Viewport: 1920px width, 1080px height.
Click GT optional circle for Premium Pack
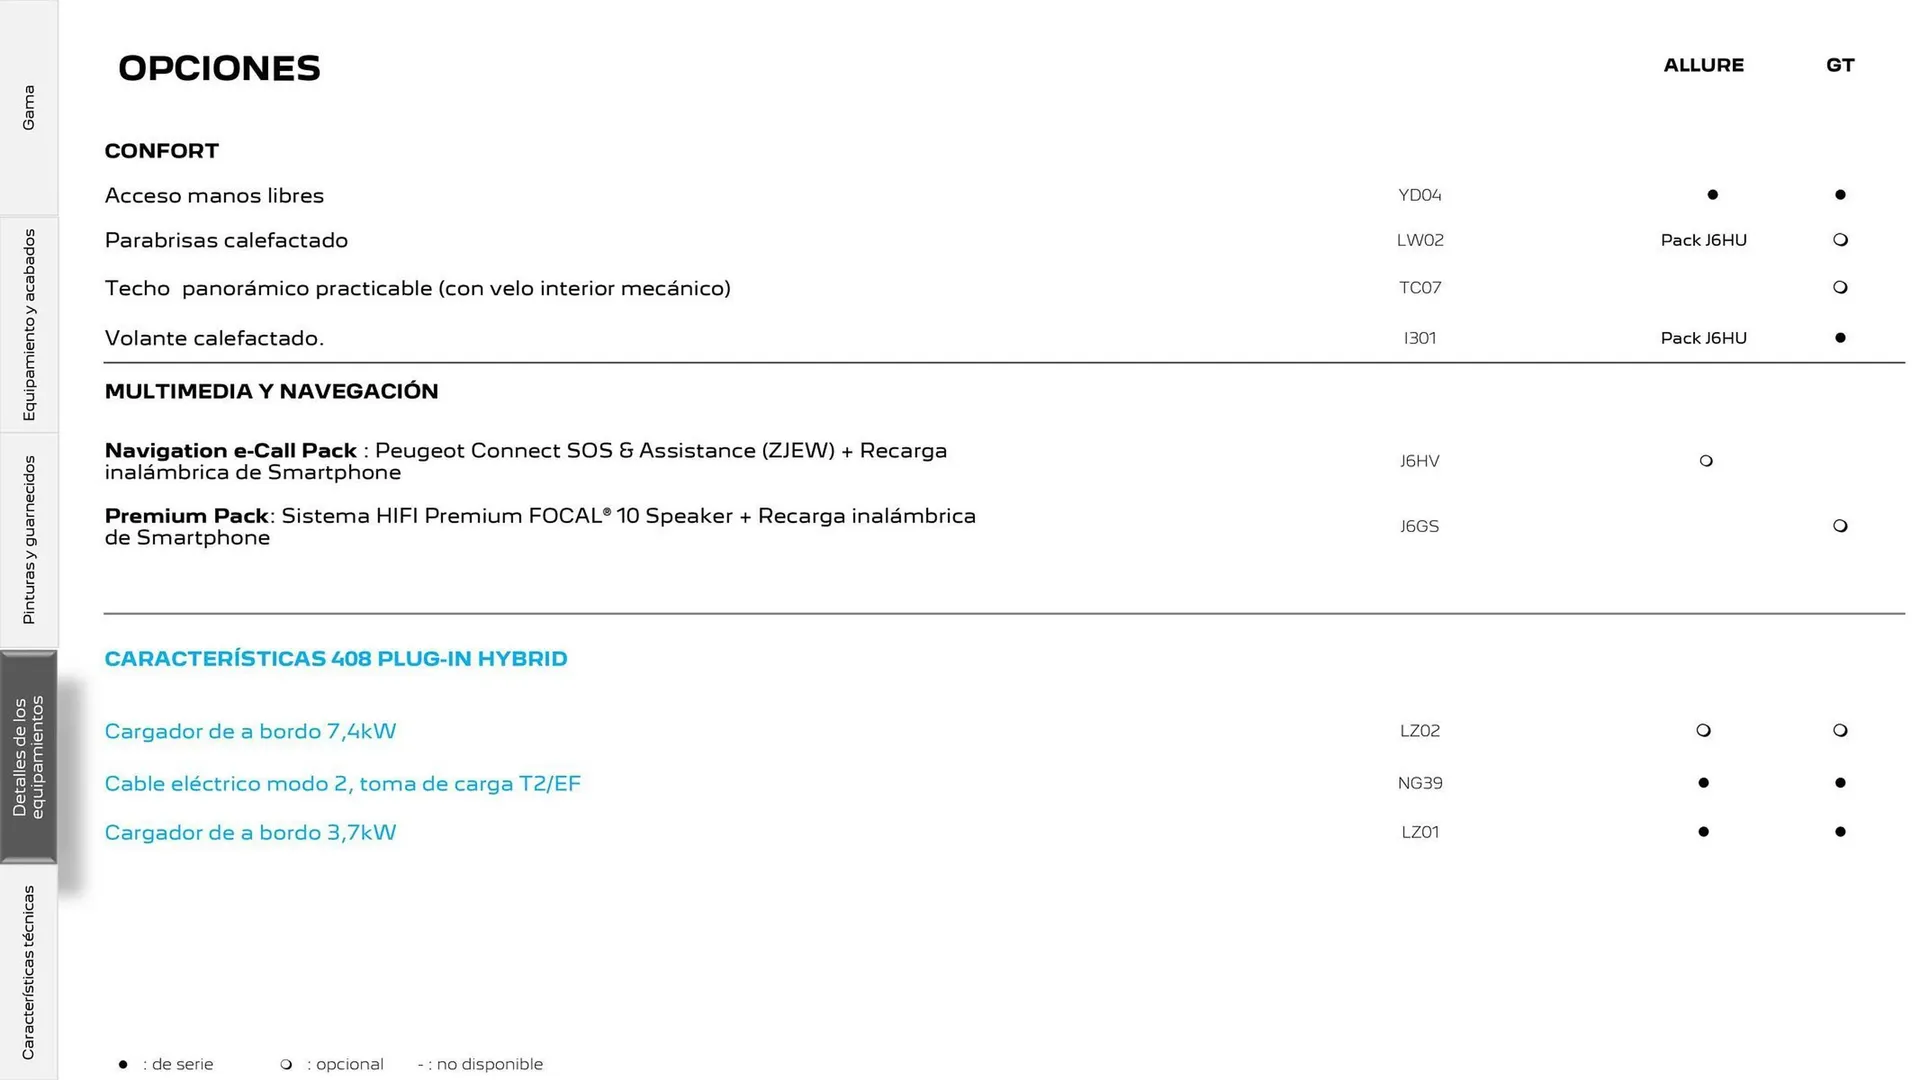[x=1840, y=526]
